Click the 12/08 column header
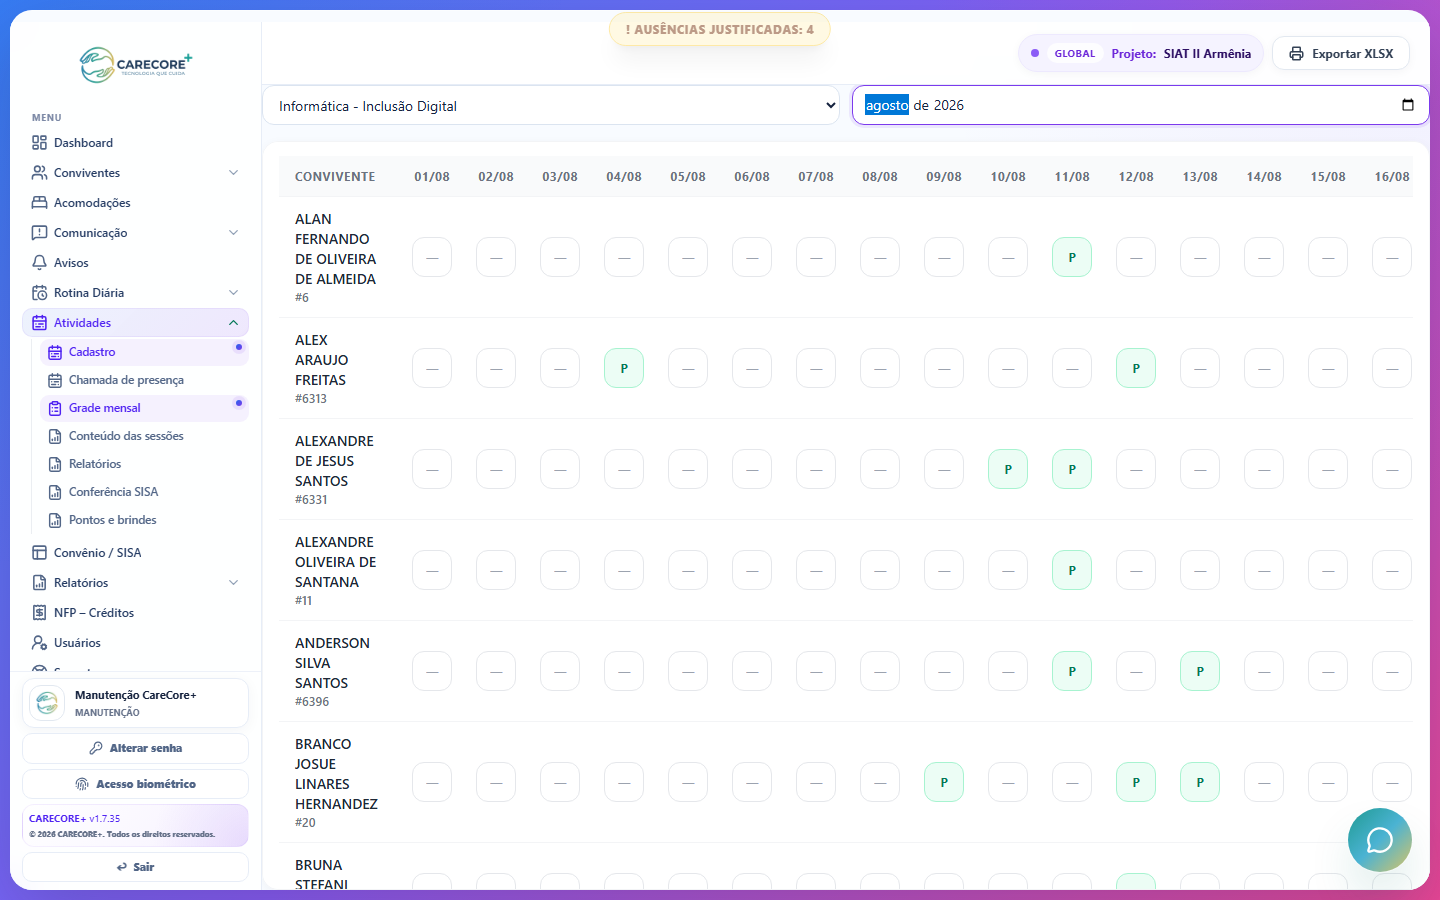 [1136, 177]
